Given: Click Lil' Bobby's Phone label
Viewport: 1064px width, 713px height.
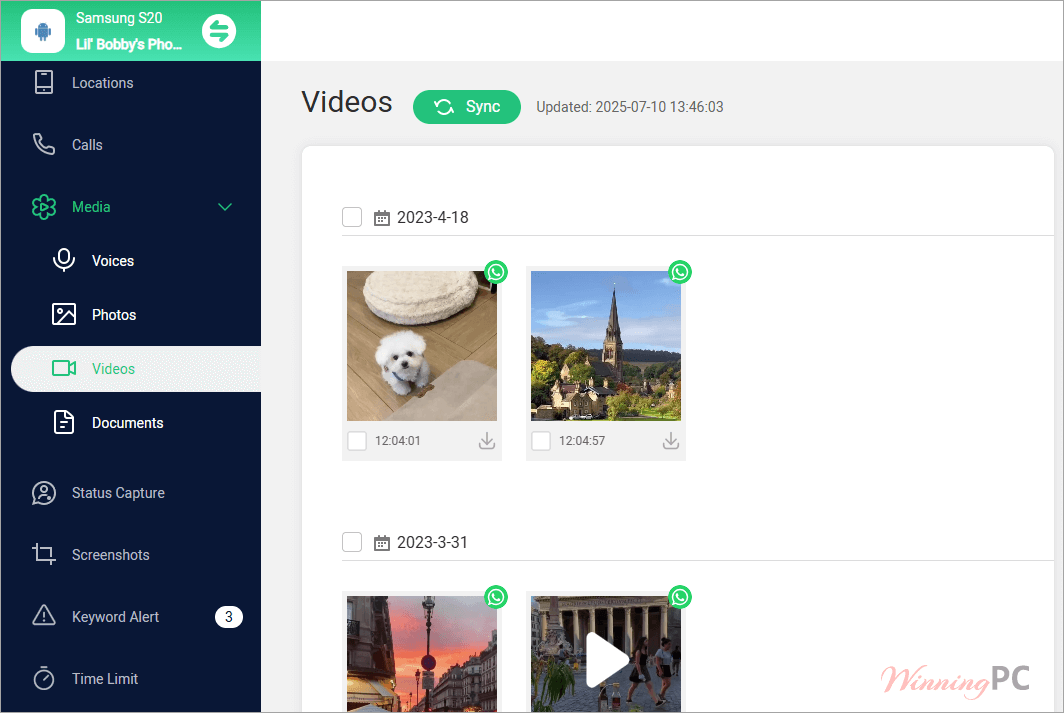Looking at the screenshot, I should pos(129,44).
